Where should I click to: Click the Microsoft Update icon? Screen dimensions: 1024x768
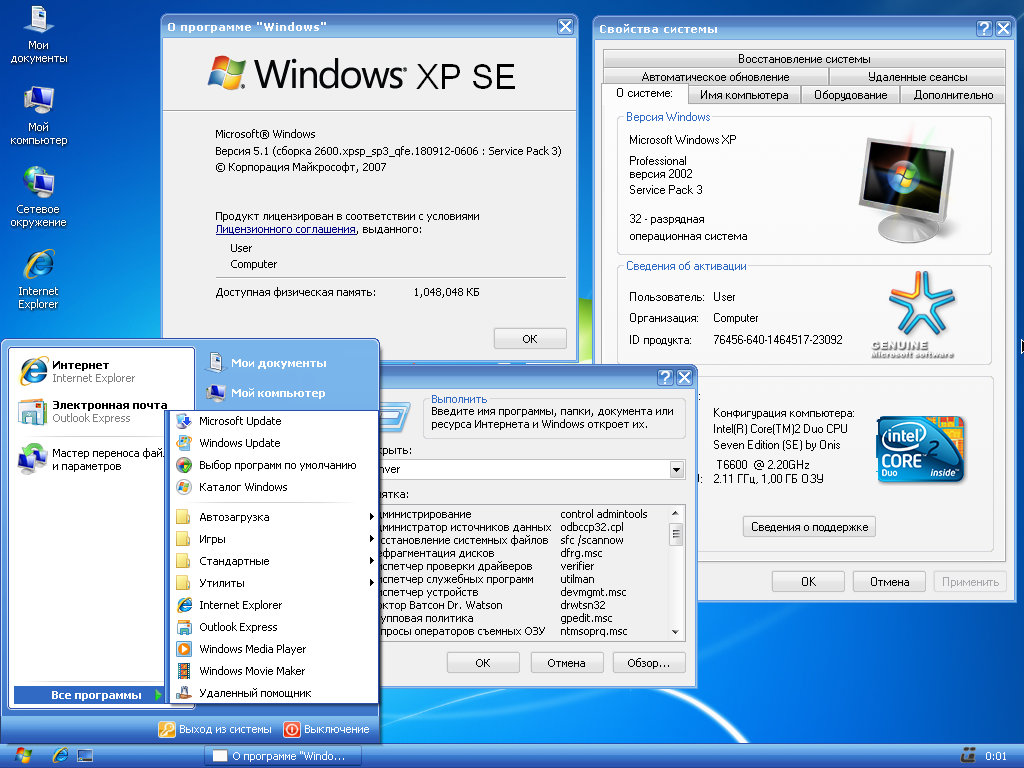(184, 421)
